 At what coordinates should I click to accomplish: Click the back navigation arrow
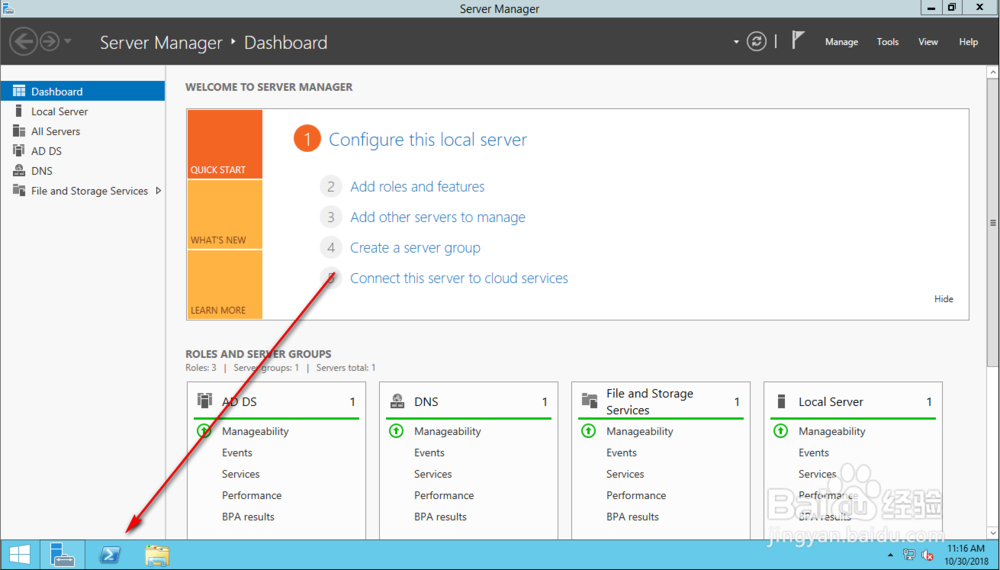coord(23,42)
